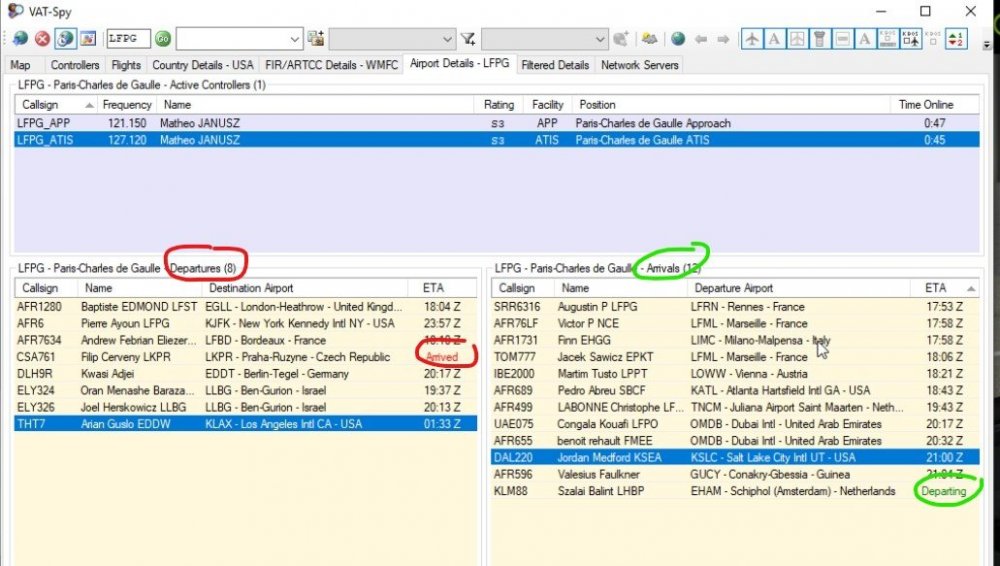Sort controllers by Frequency column header

click(x=127, y=104)
